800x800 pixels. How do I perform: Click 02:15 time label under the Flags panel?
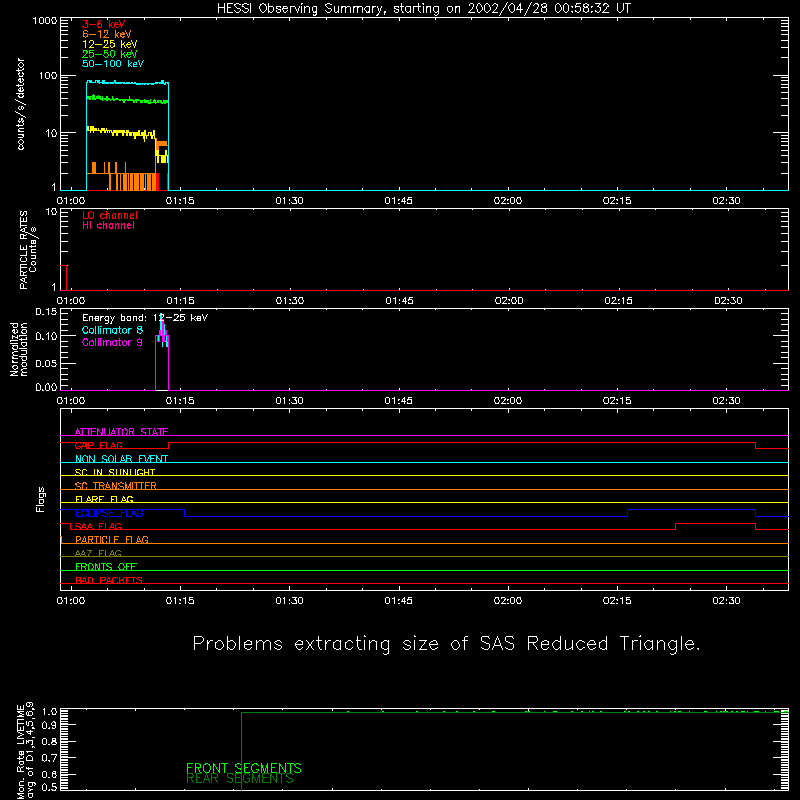click(617, 601)
